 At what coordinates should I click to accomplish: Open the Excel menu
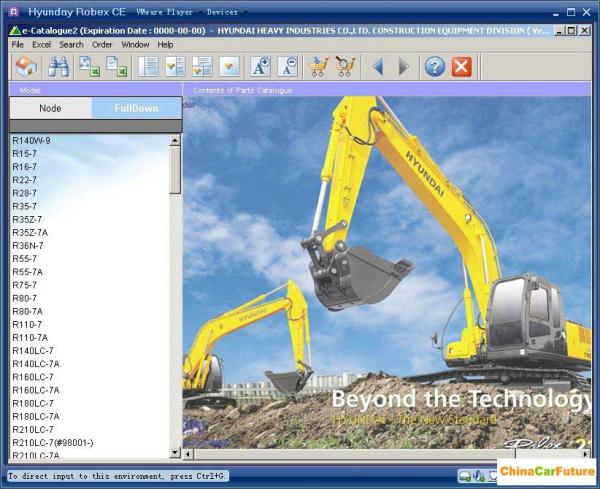tap(41, 45)
